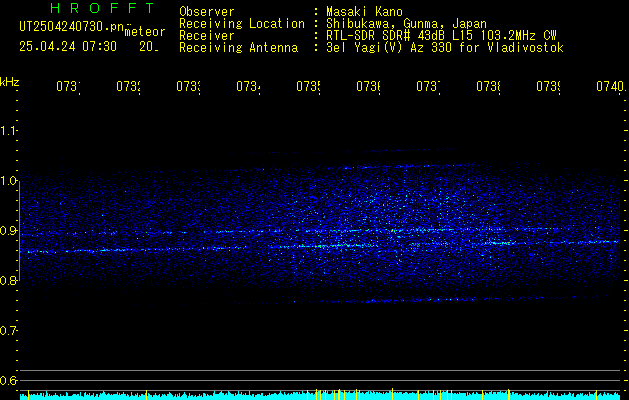Click the 1.0 kHz frequency axis label
The width and height of the screenshot is (629, 400).
(8, 181)
